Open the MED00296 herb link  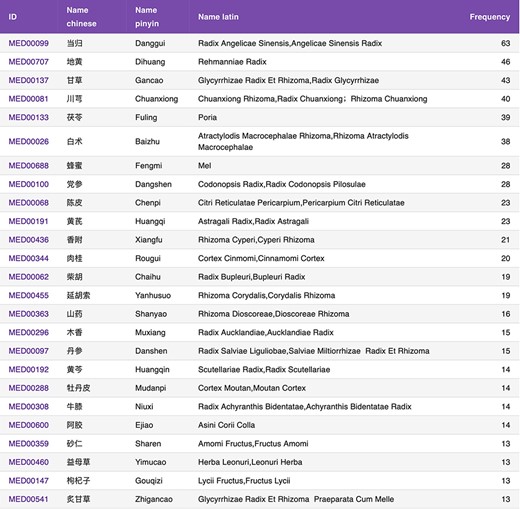coord(29,332)
